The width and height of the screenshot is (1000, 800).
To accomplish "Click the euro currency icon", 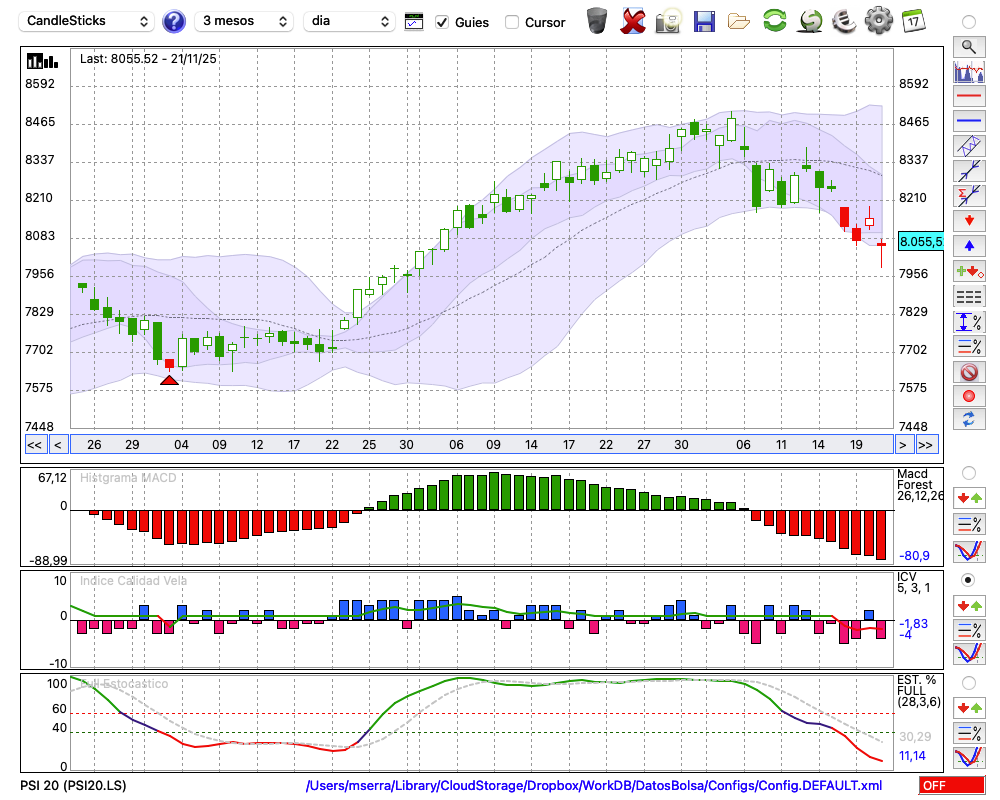I will [x=844, y=21].
